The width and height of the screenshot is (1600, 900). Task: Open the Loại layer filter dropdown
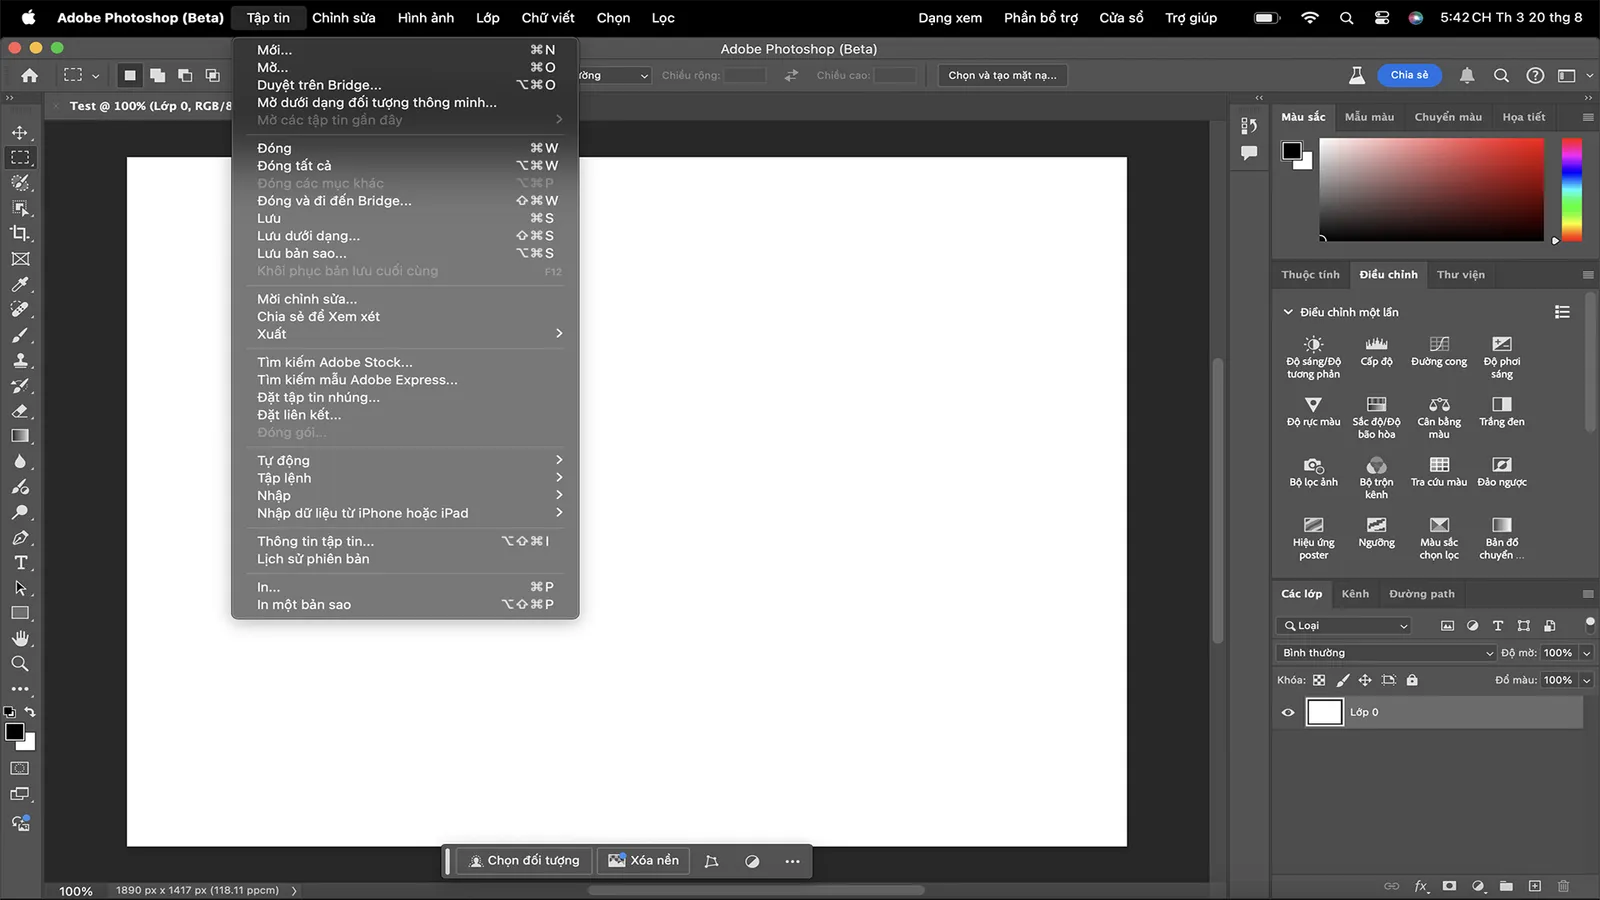(x=1345, y=626)
